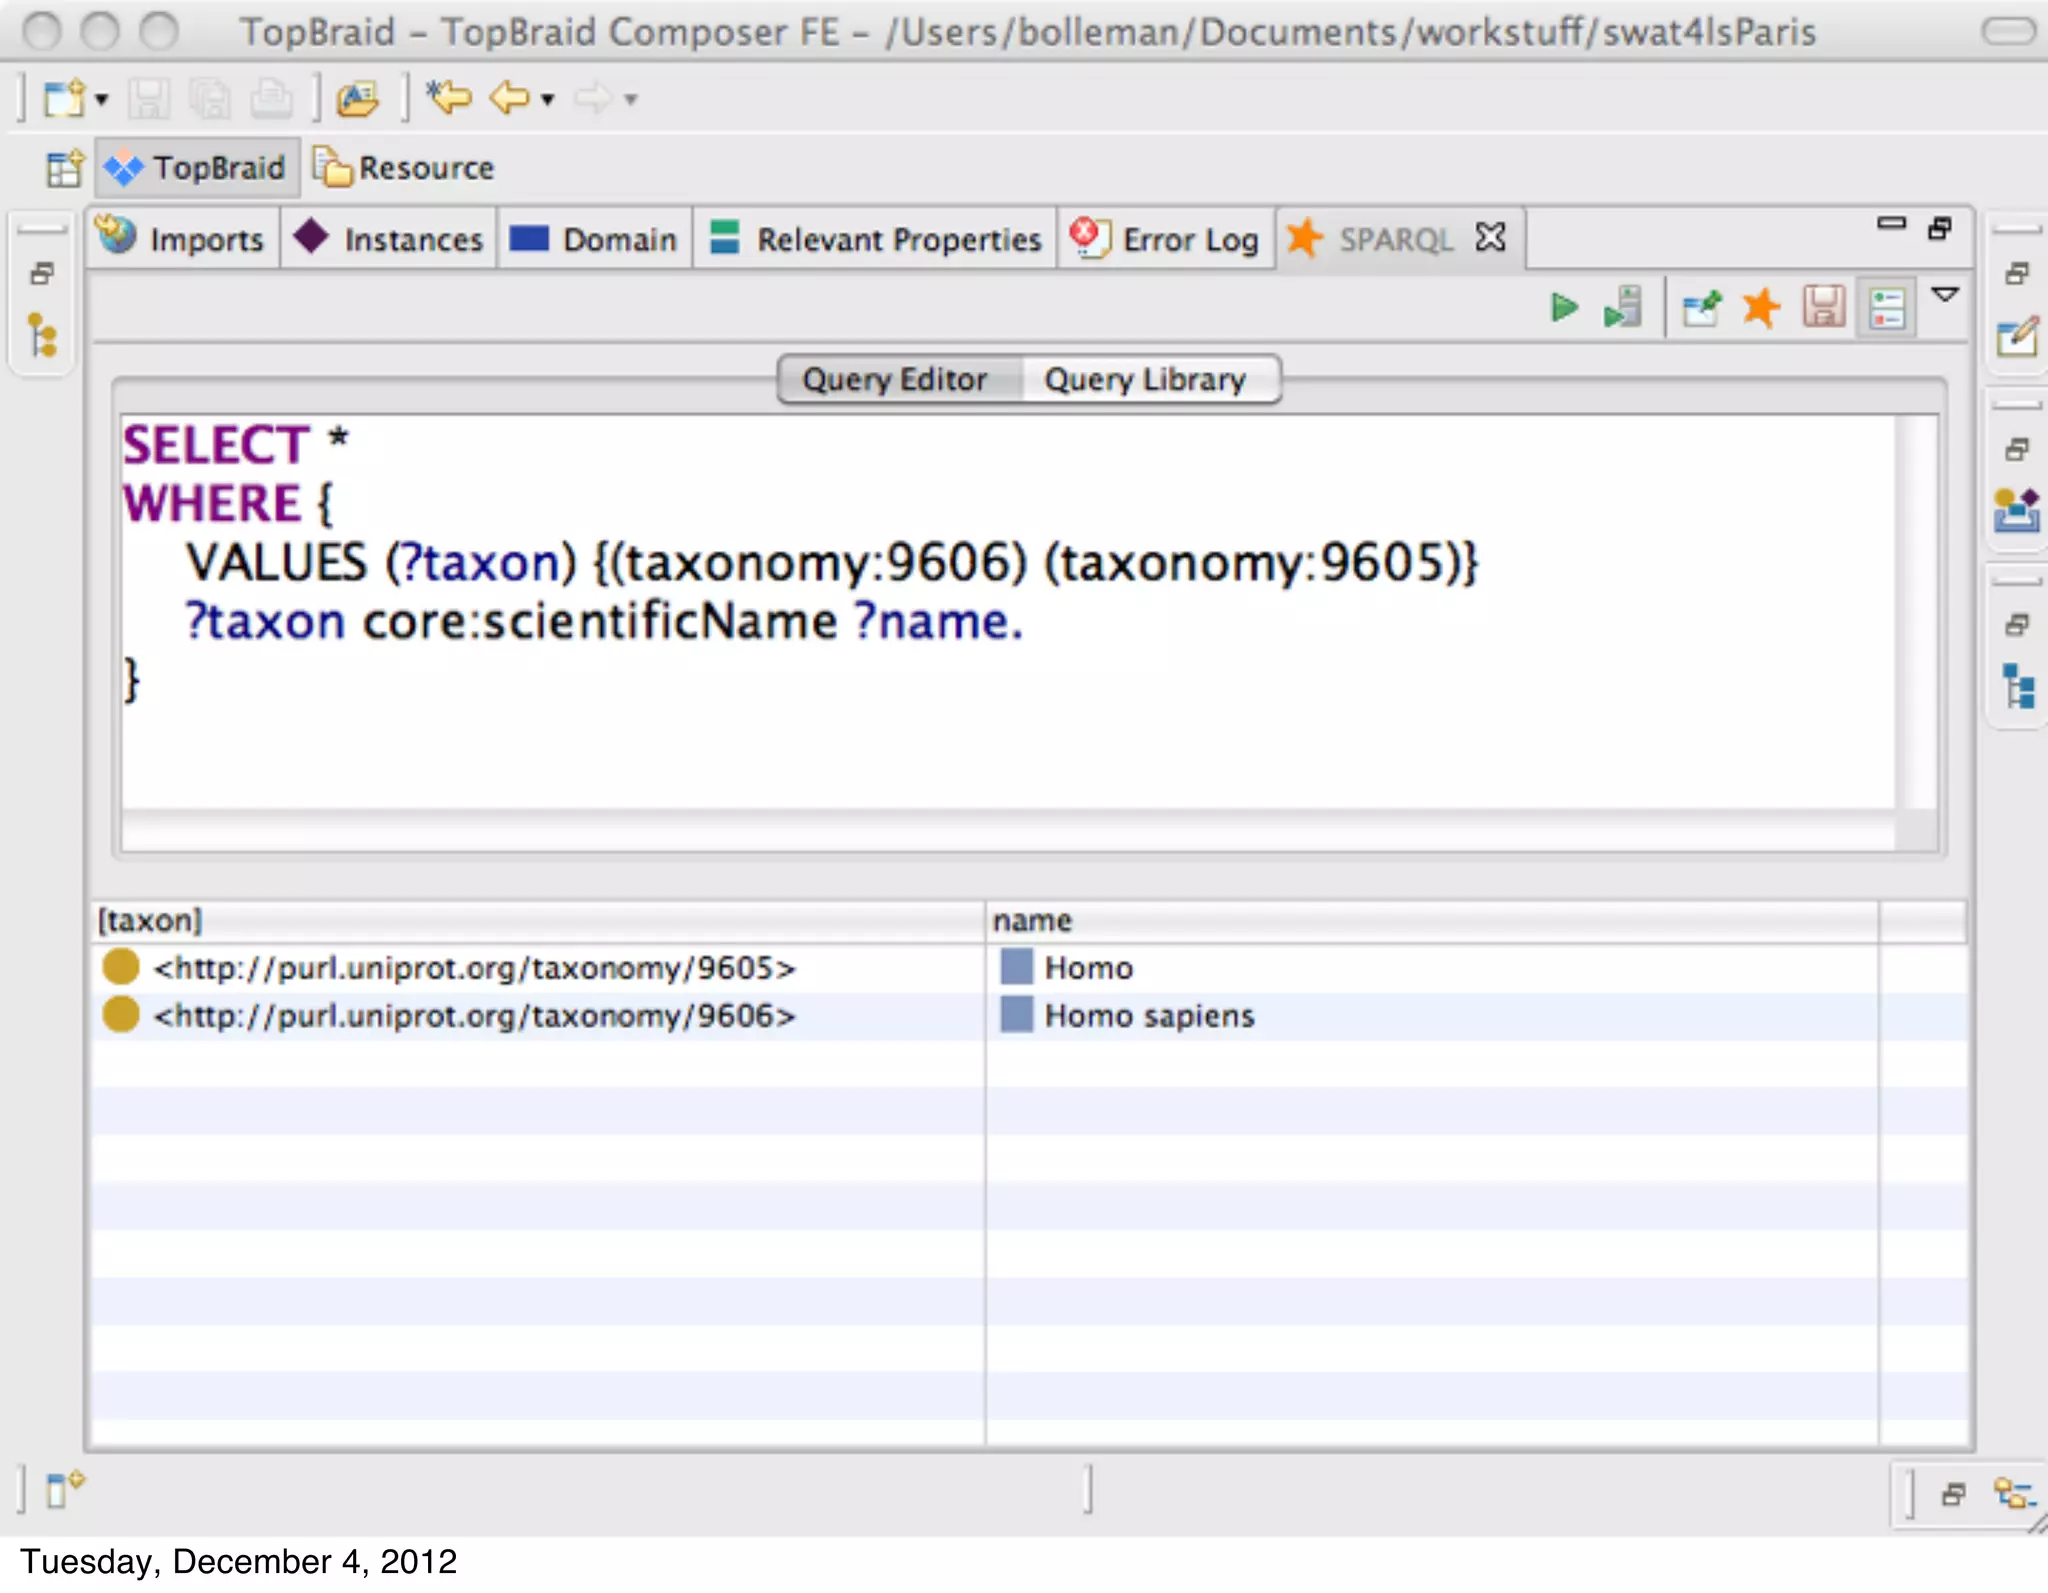The width and height of the screenshot is (2048, 1593).
Task: Toggle the results layout view icon
Action: [1886, 307]
